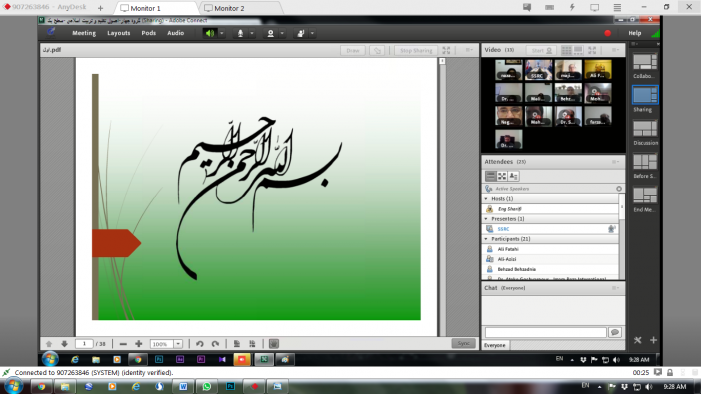Open Word from the Windows taskbar
701x394 pixels.
(x=183, y=386)
